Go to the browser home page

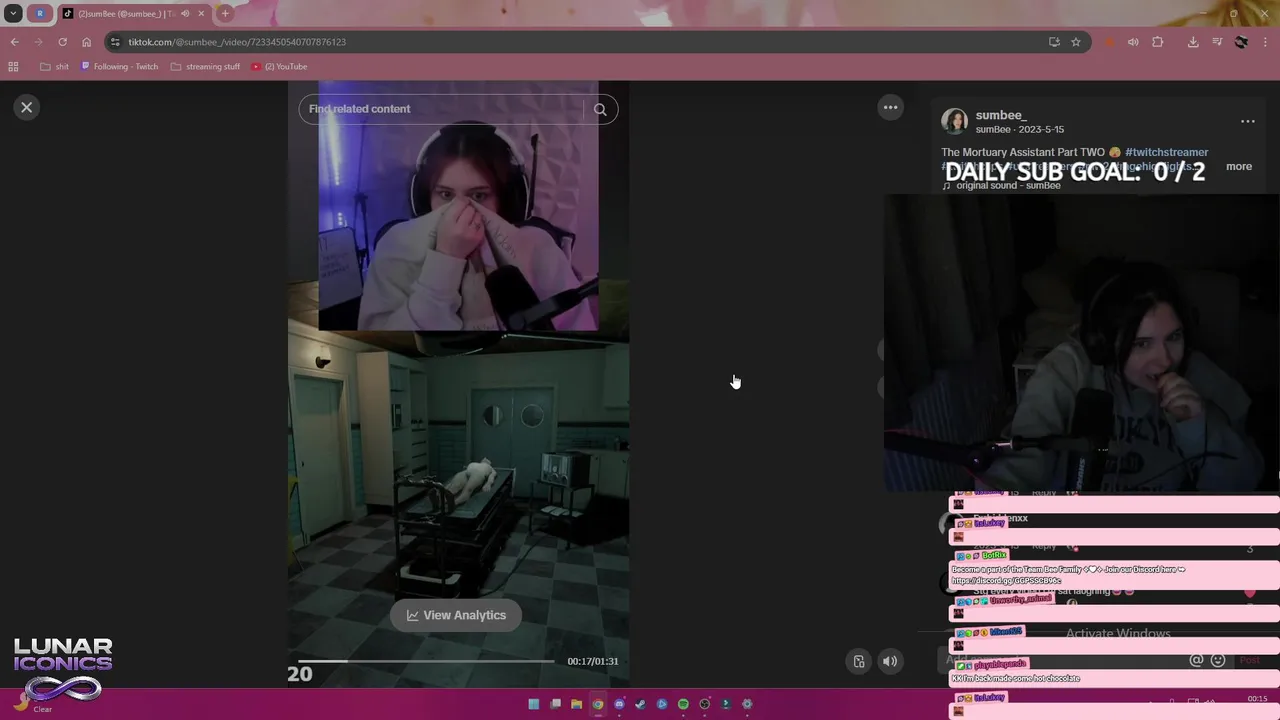pyautogui.click(x=86, y=42)
